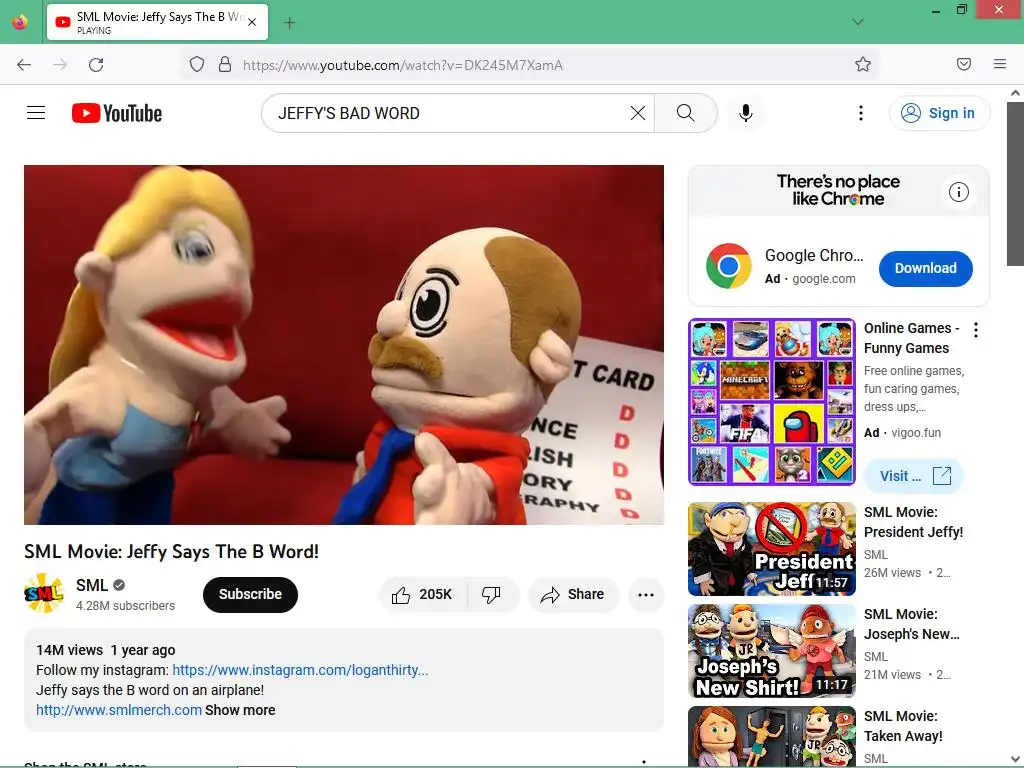Click the Google Chrome logo in ad
The height and width of the screenshot is (768, 1024).
click(729, 266)
